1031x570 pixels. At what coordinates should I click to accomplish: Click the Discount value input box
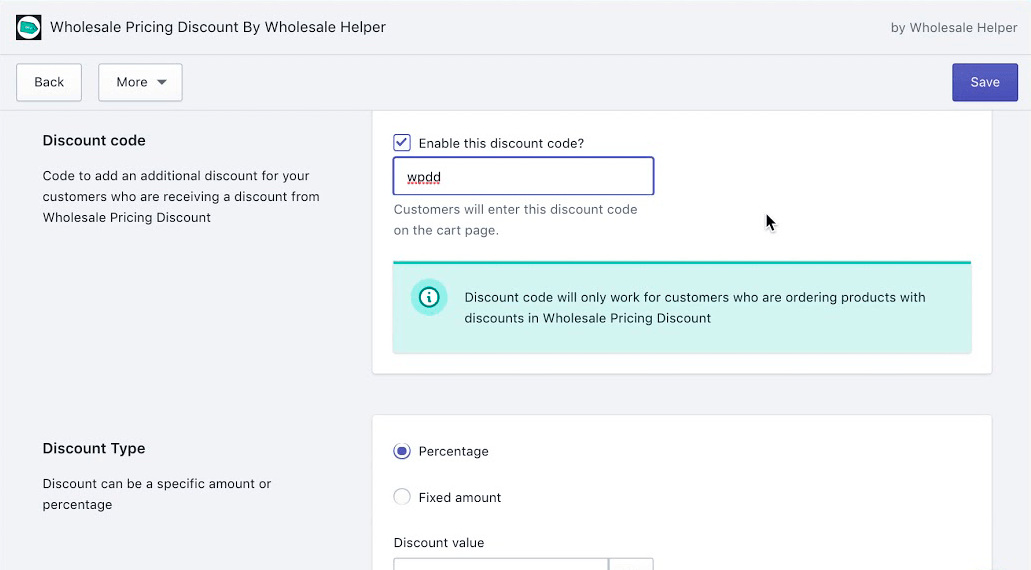click(500, 564)
